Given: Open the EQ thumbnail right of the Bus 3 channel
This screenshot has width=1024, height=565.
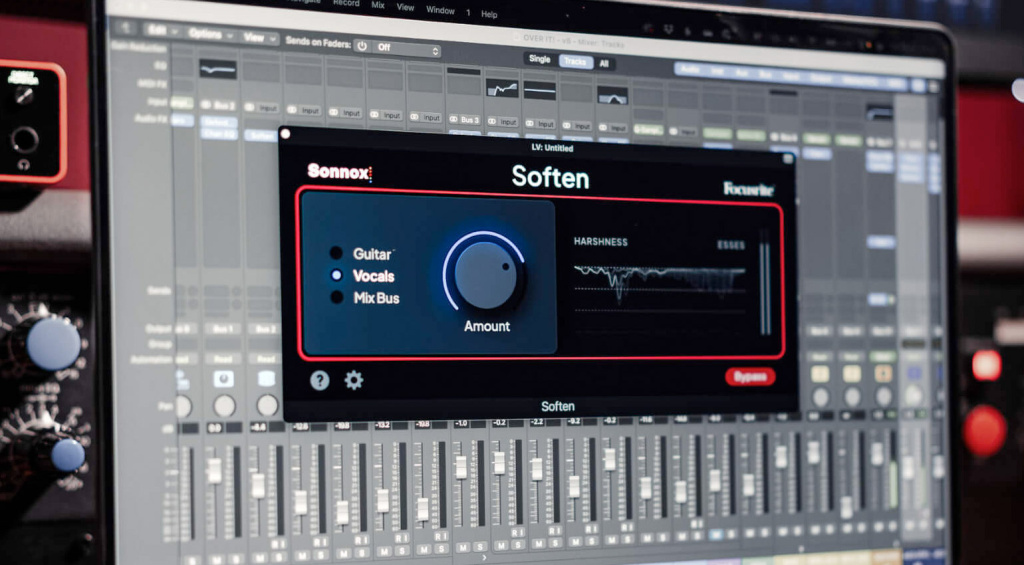Looking at the screenshot, I should (x=502, y=88).
